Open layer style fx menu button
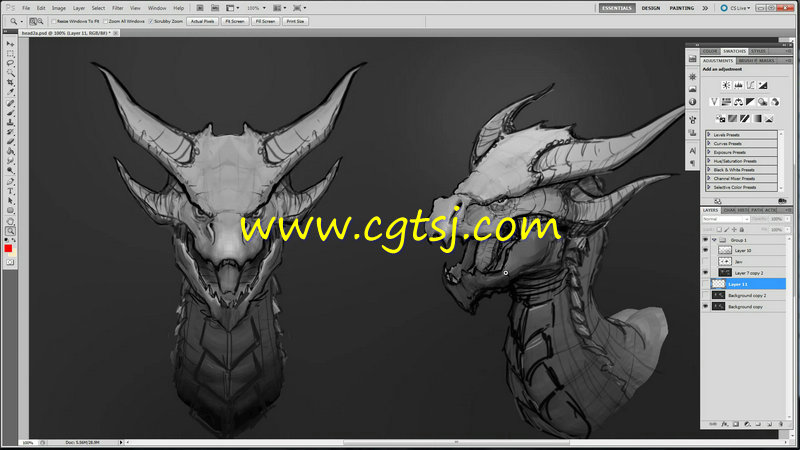 click(724, 424)
